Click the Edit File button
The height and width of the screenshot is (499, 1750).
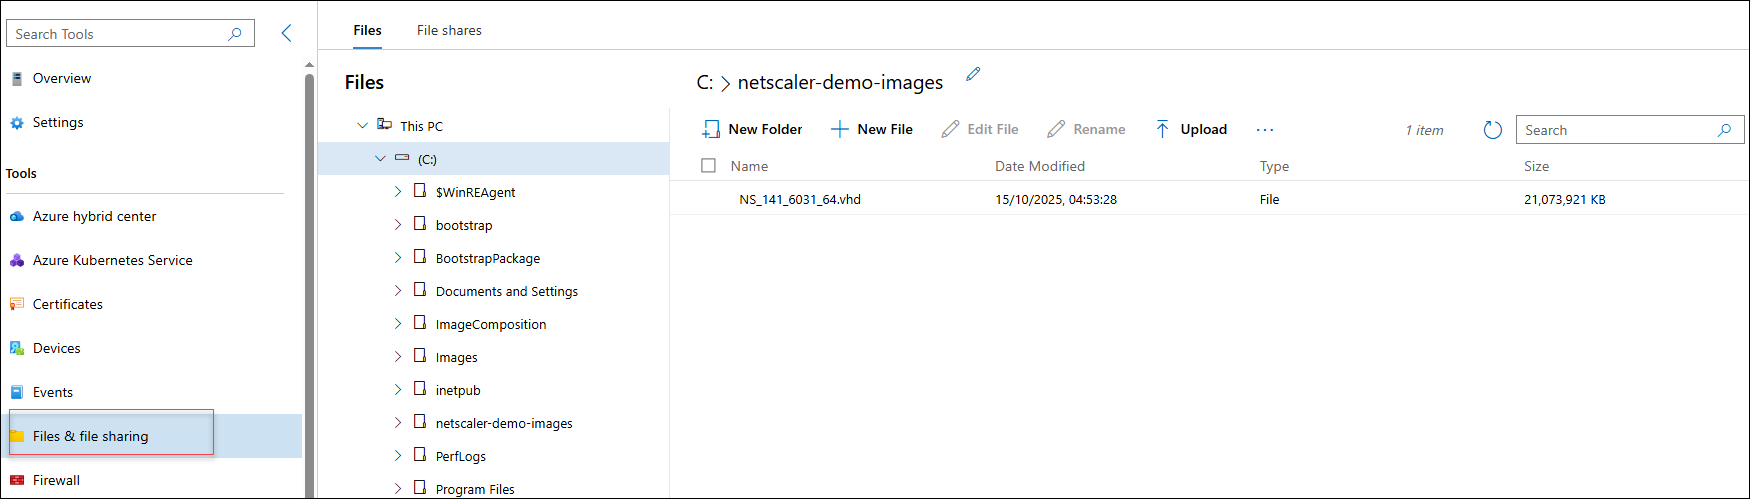(x=980, y=129)
